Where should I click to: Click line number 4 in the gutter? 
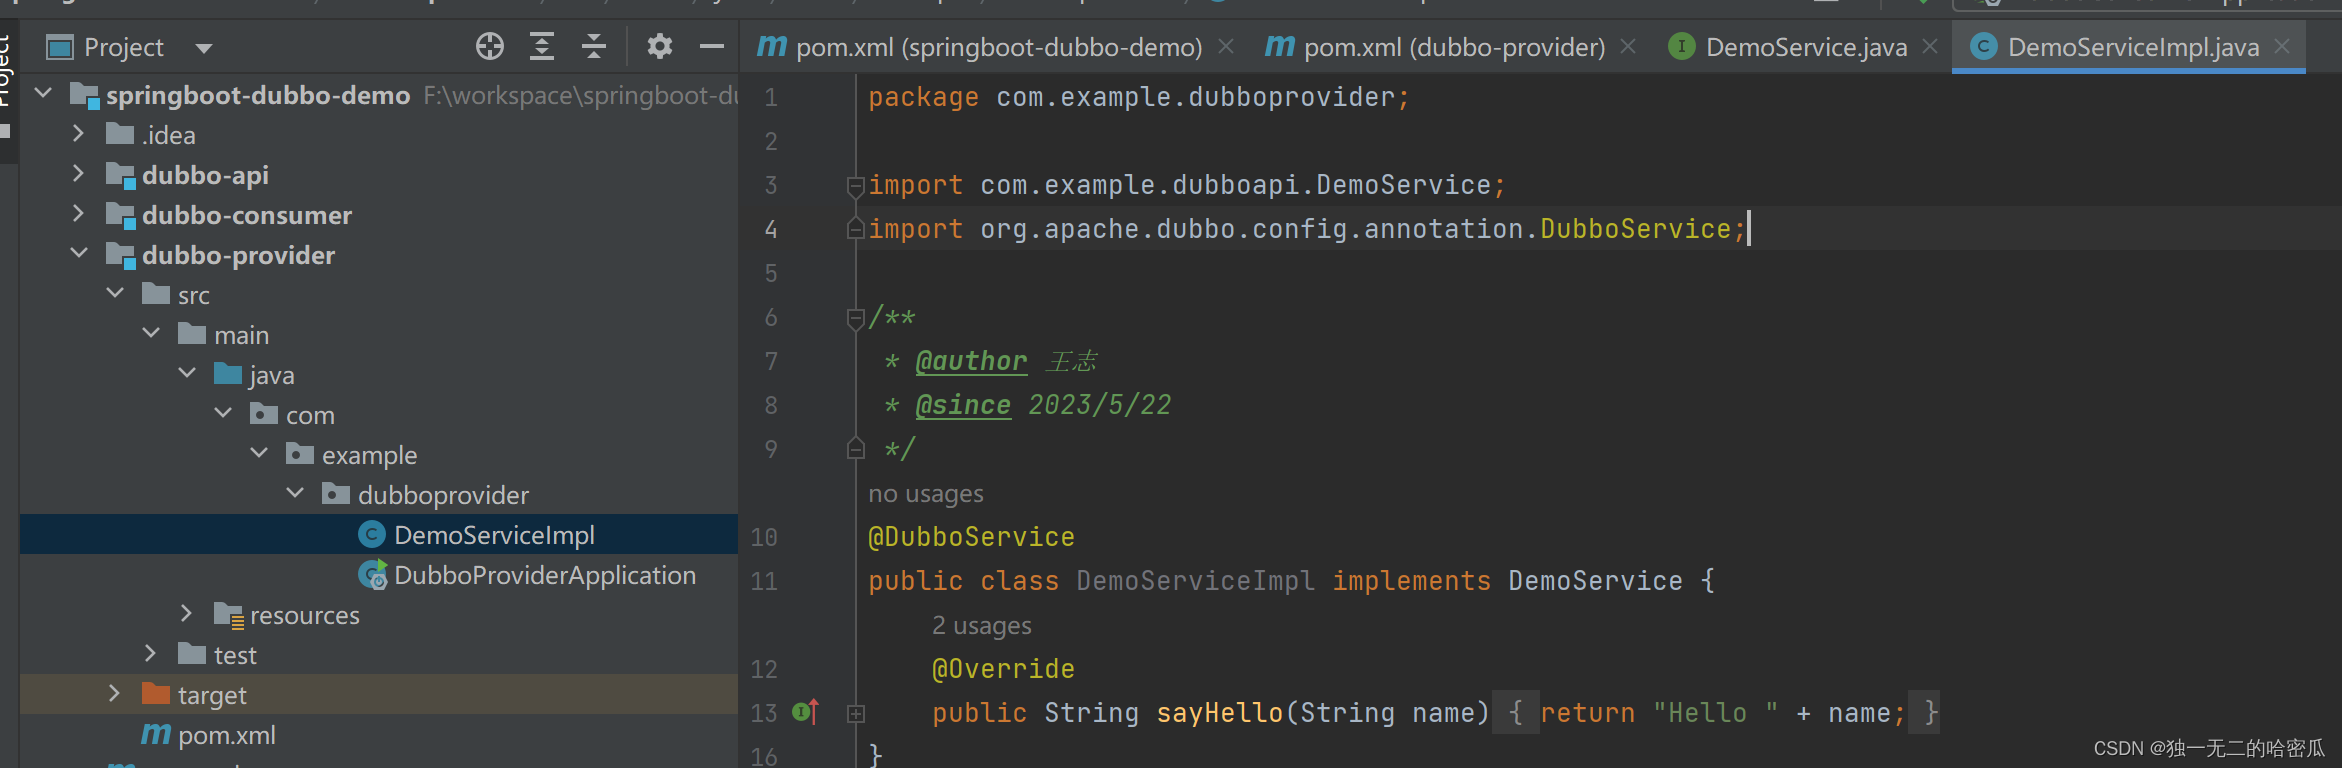tap(771, 229)
